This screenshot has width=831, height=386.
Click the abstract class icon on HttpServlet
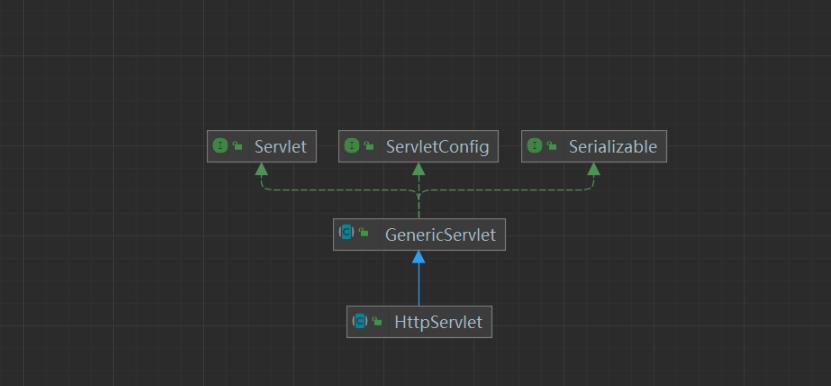[360, 320]
